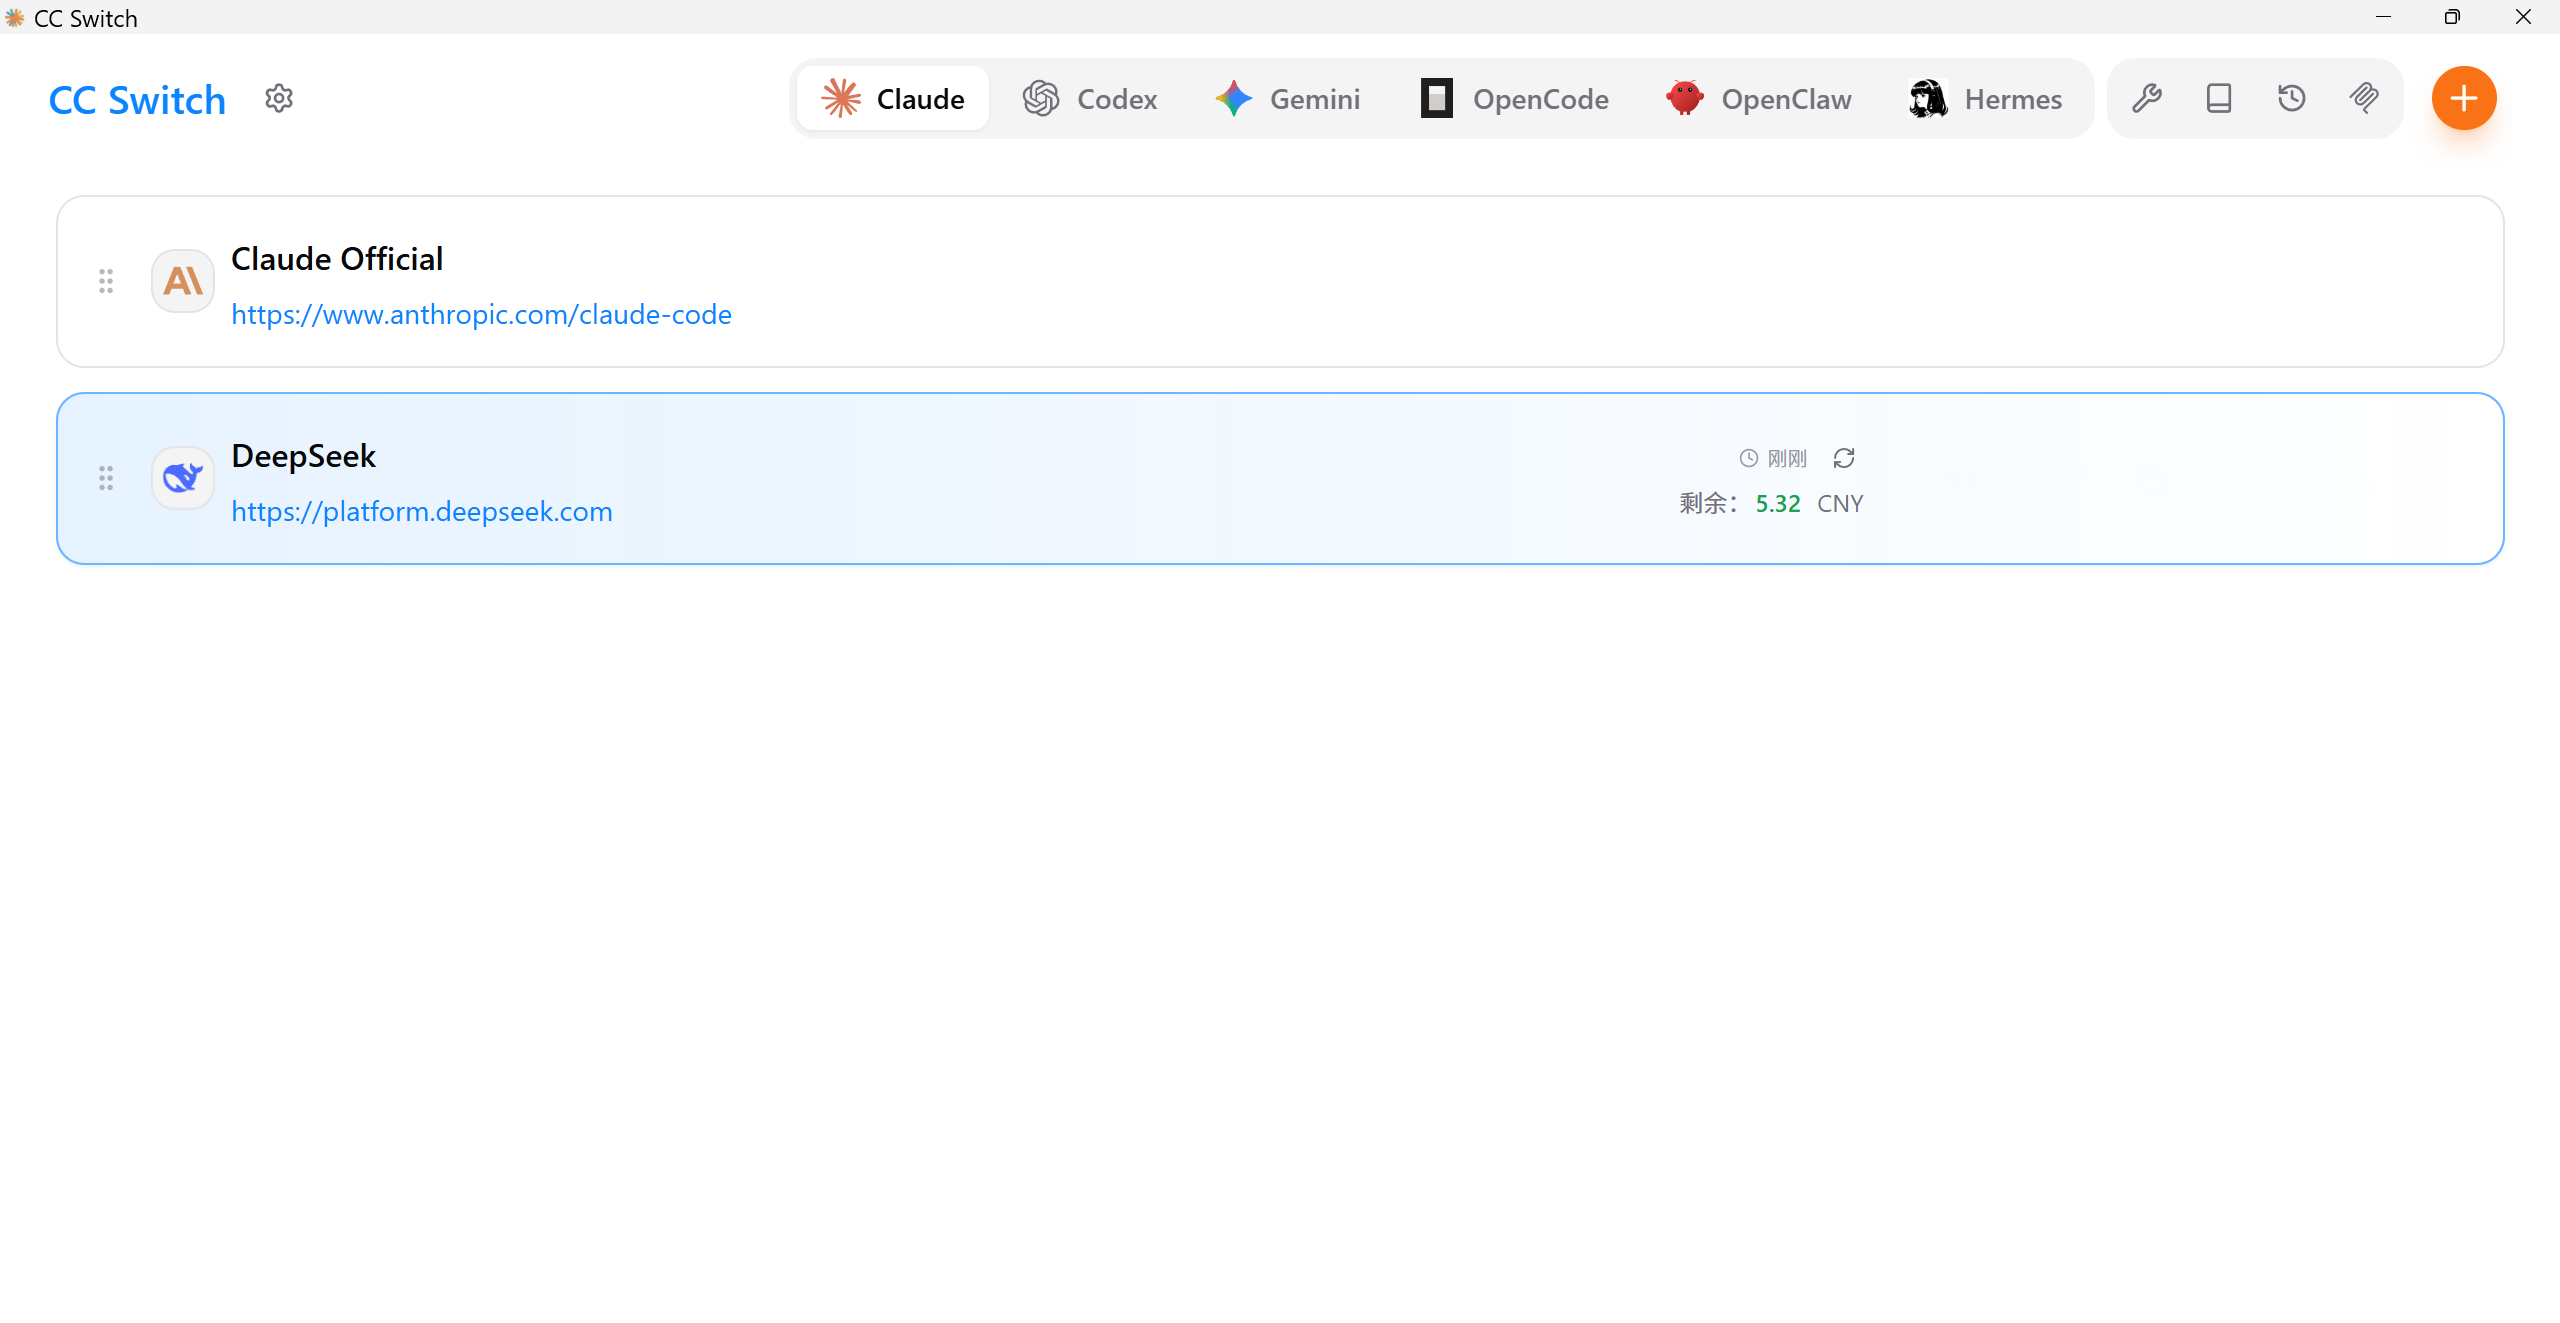This screenshot has height=1323, width=2560.
Task: Restore down the CC Switch window
Action: pos(2452,17)
